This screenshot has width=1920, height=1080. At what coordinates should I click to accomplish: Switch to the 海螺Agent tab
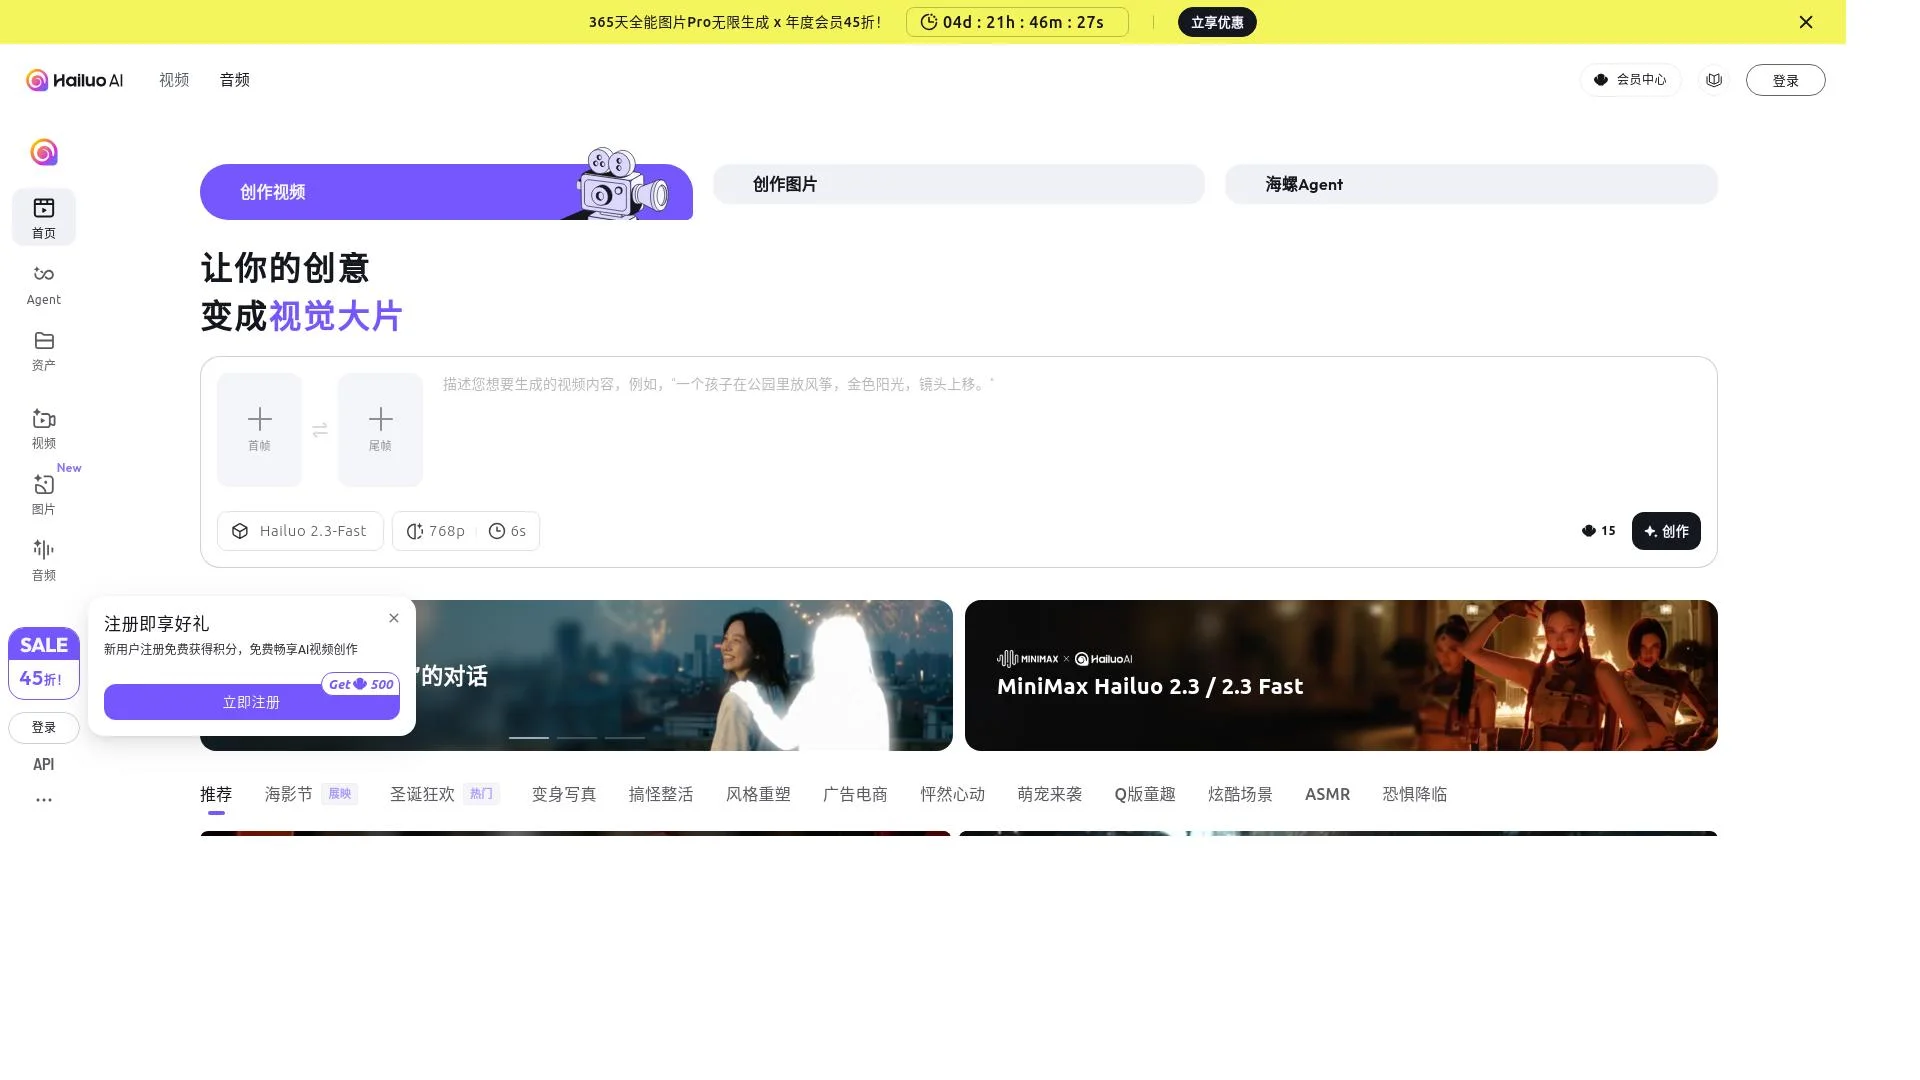1470,184
